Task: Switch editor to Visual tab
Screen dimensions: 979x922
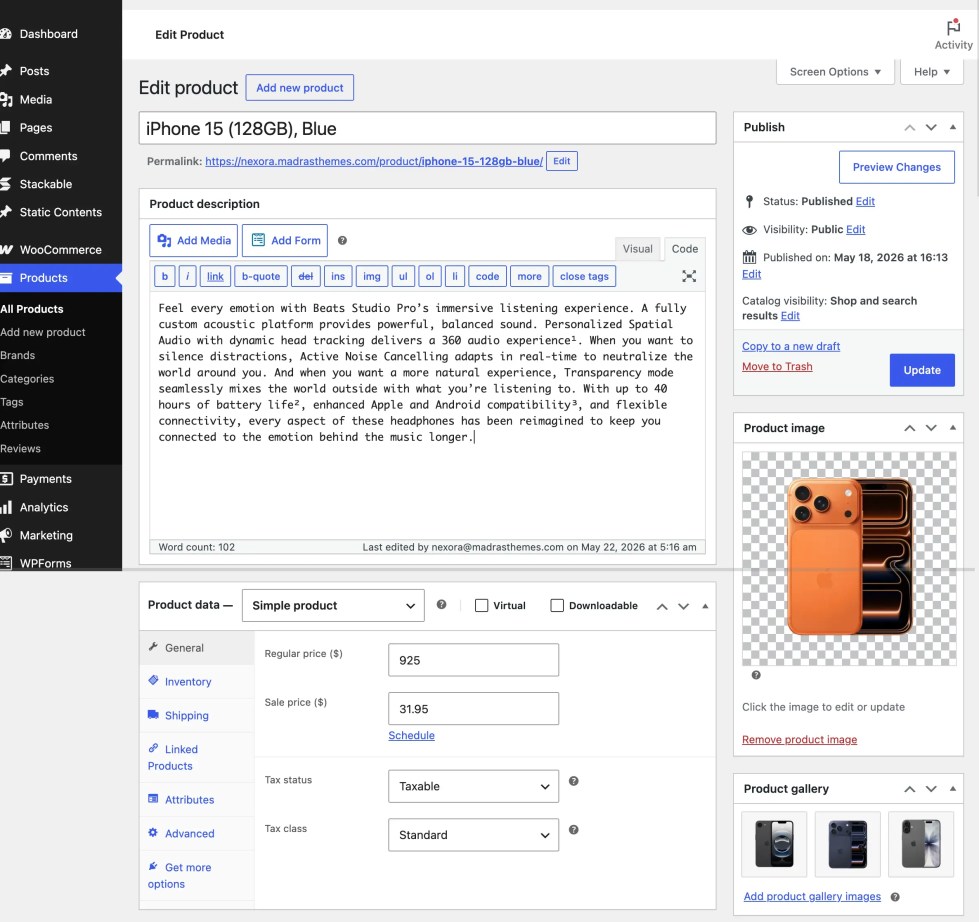Action: click(637, 248)
